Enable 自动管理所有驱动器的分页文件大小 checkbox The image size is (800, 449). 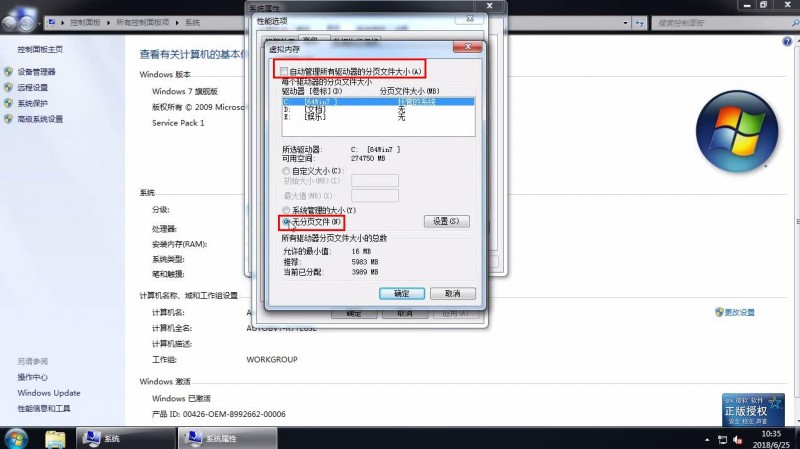(284, 72)
